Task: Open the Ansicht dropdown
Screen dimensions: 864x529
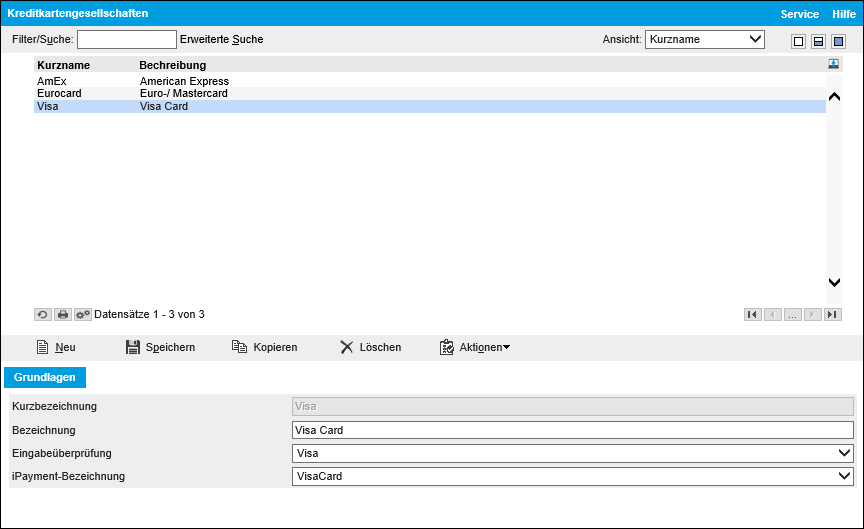Action: pos(704,40)
